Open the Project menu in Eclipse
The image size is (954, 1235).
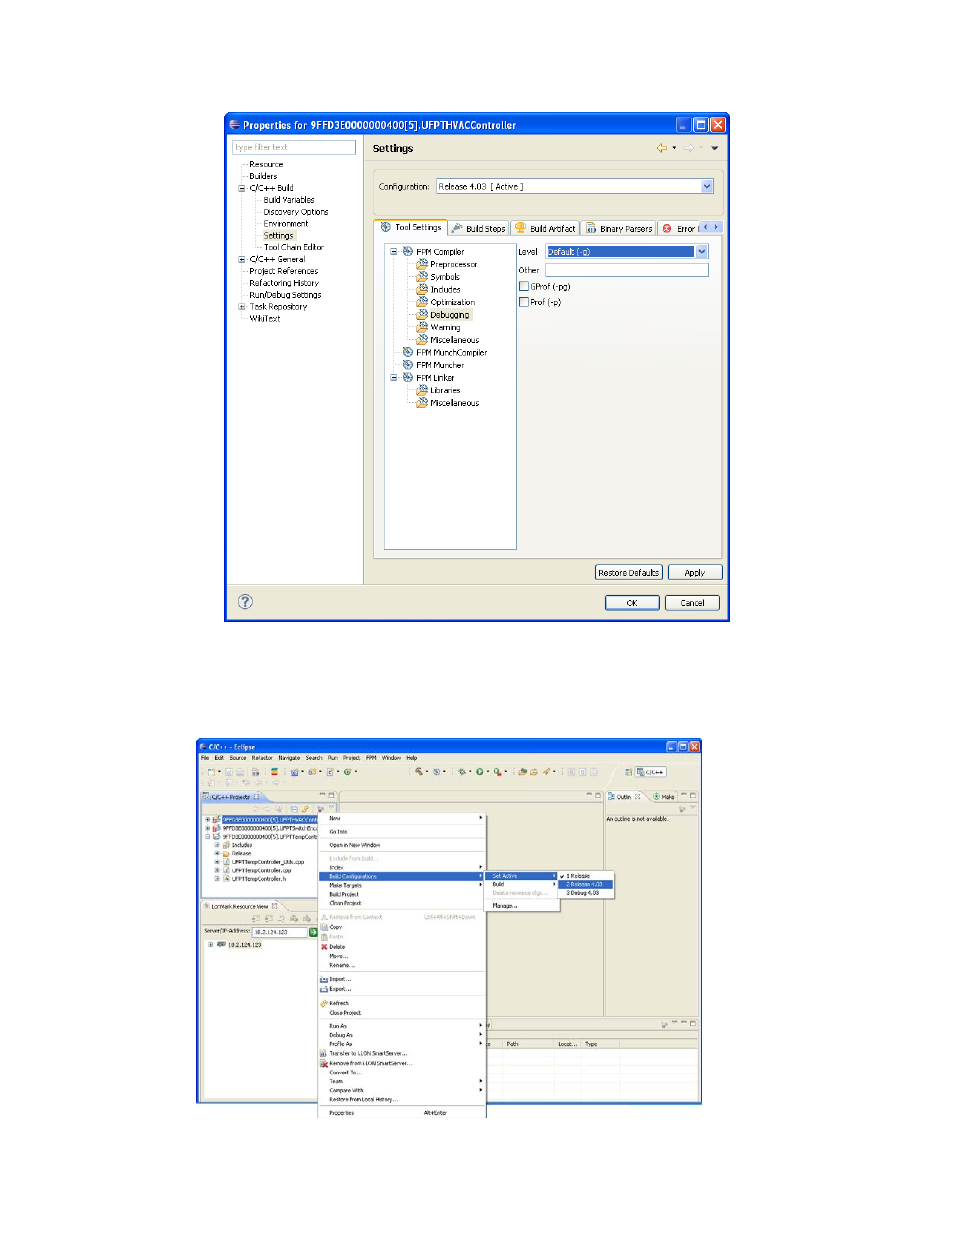(351, 758)
